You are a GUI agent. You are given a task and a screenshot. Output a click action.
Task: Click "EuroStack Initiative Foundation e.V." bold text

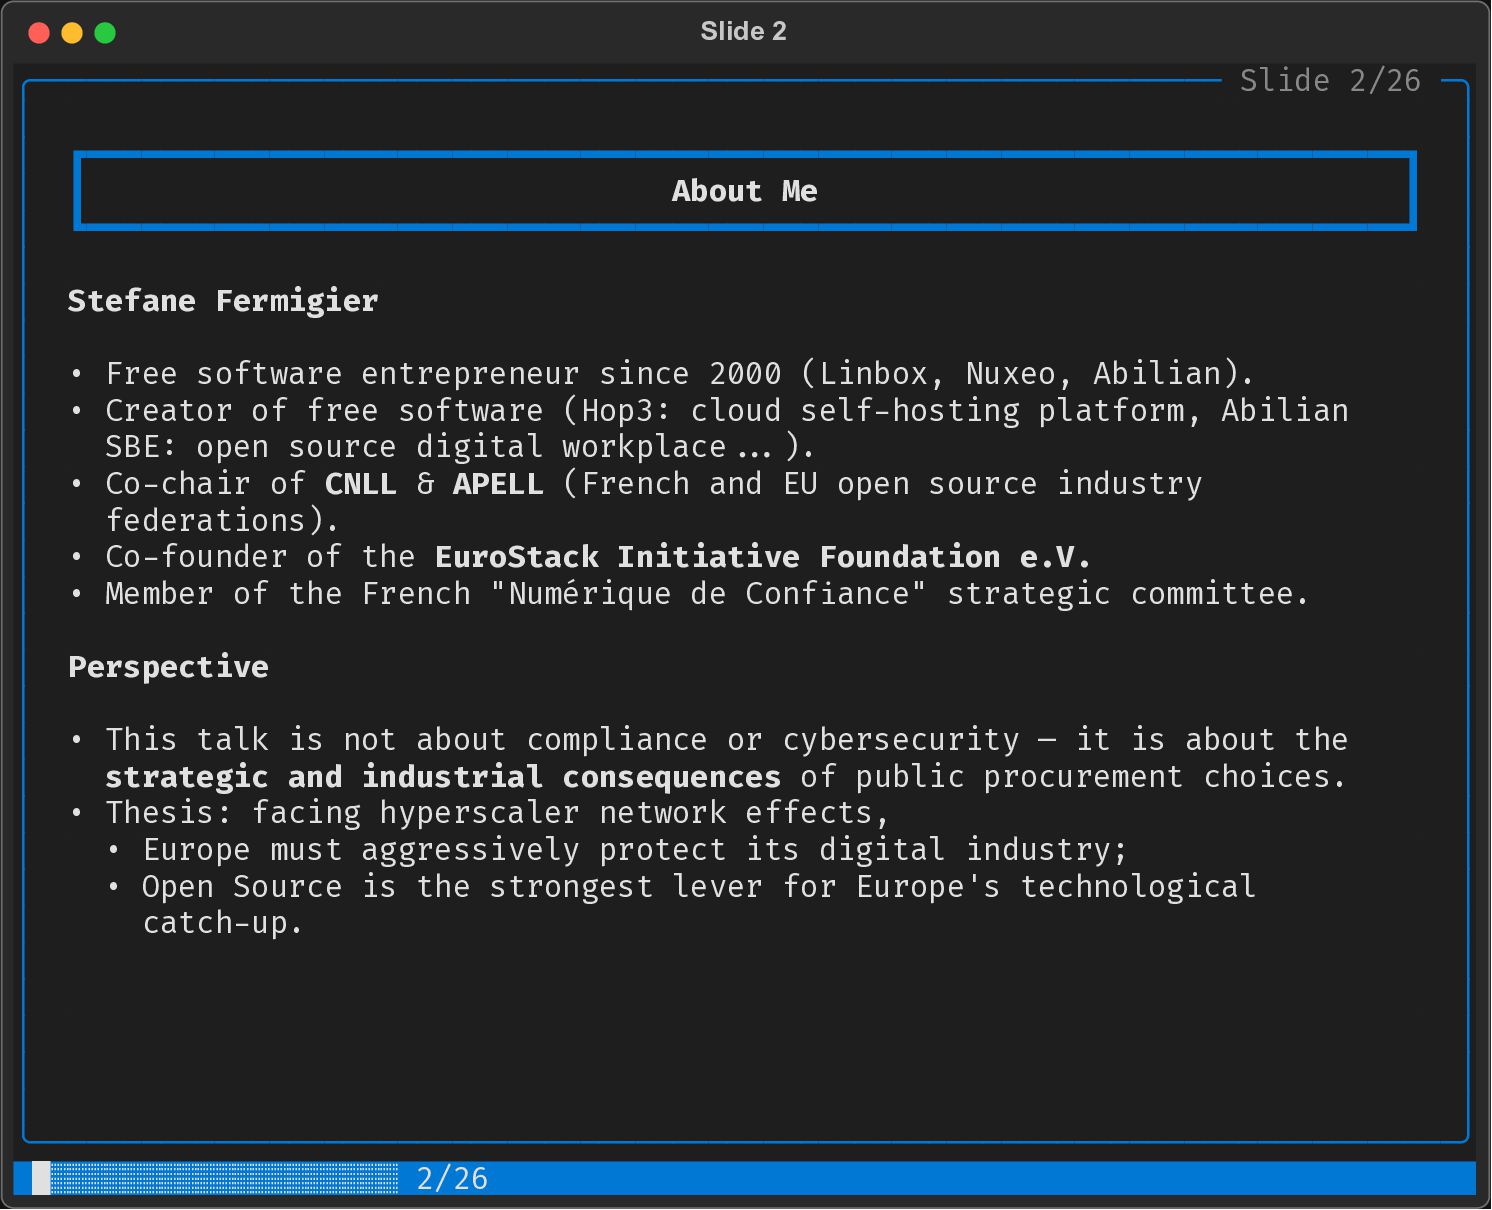click(x=762, y=557)
